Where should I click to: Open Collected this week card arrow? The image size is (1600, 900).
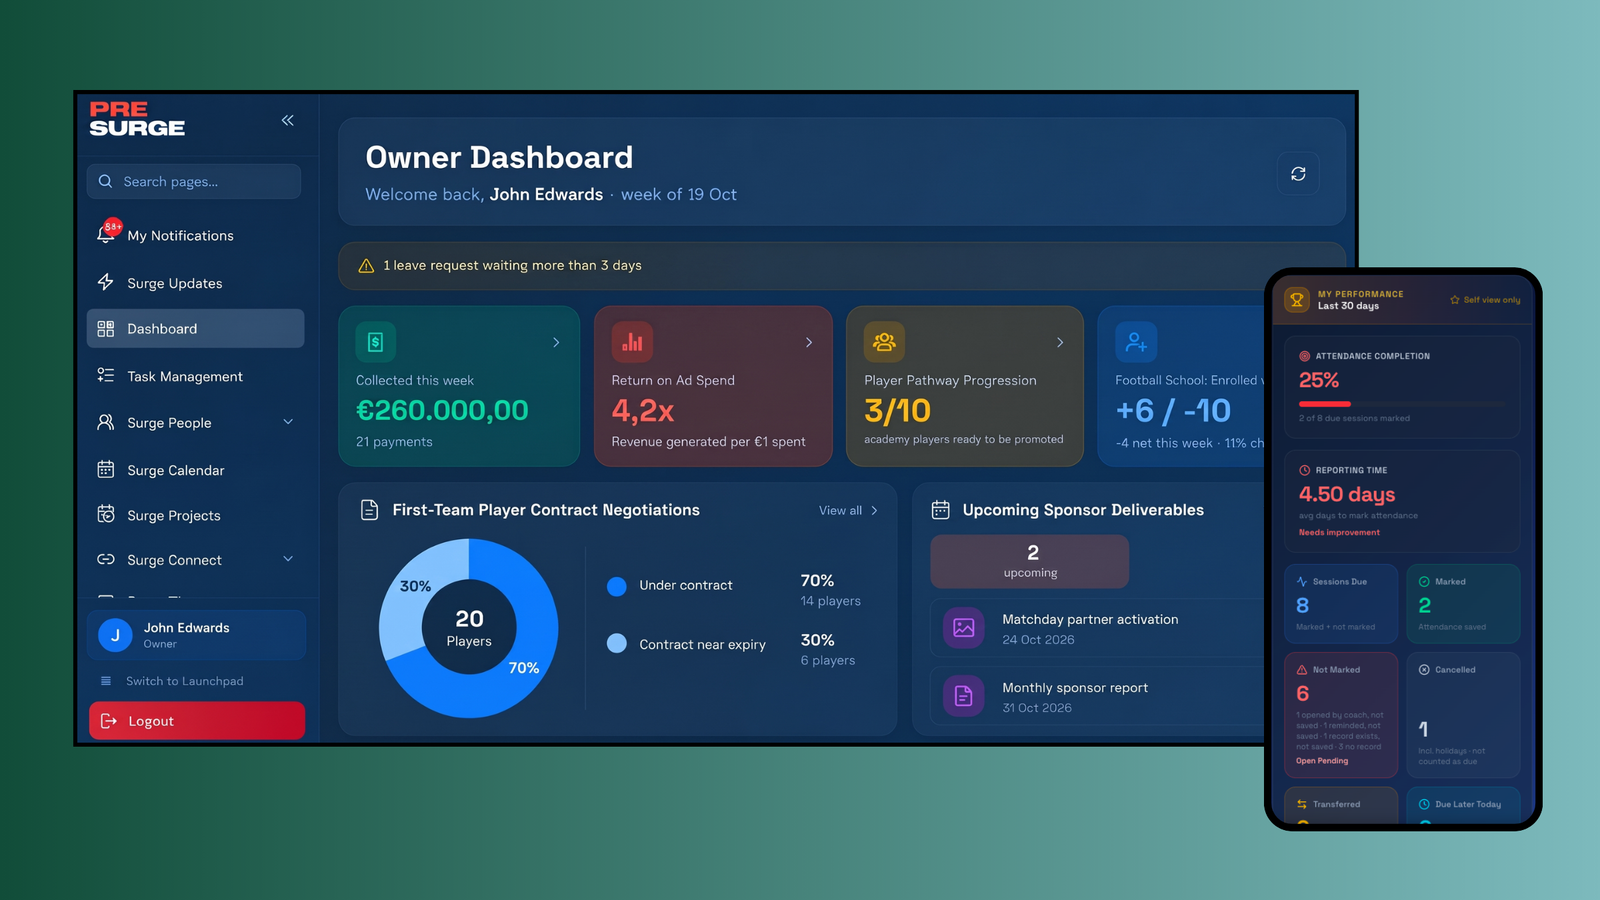pos(557,342)
